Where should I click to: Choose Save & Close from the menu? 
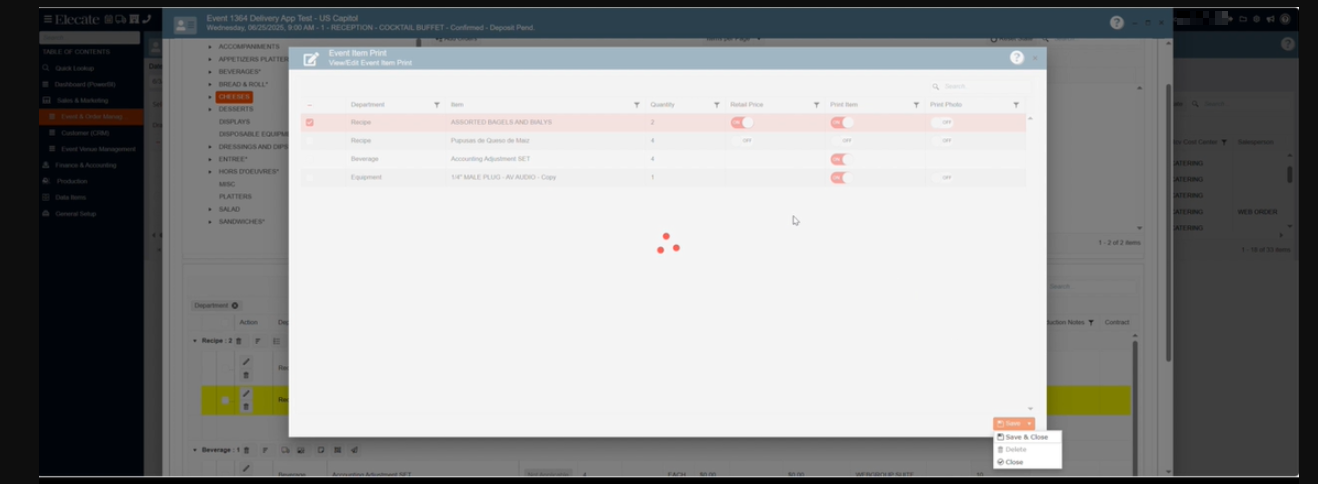click(x=1026, y=437)
